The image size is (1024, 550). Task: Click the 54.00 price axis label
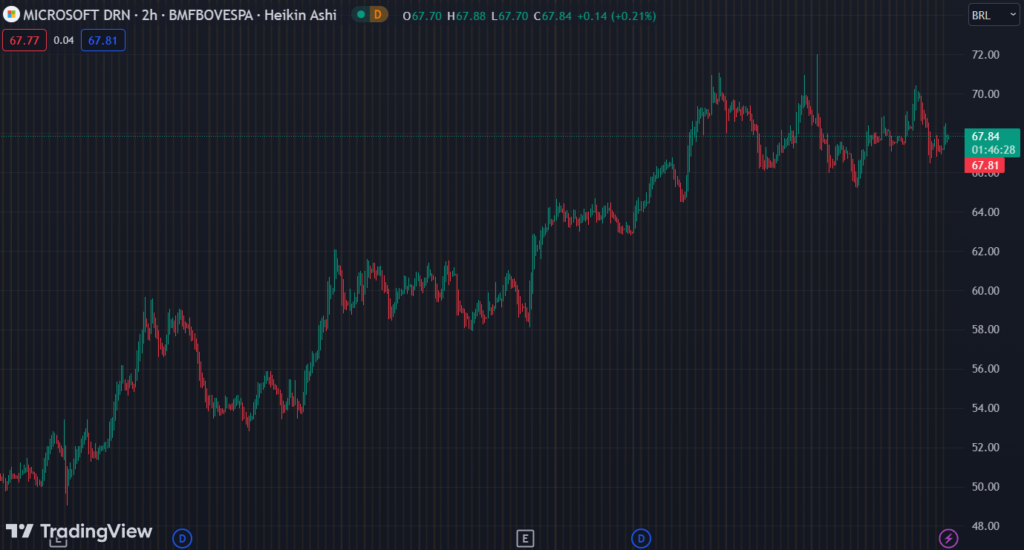click(985, 408)
